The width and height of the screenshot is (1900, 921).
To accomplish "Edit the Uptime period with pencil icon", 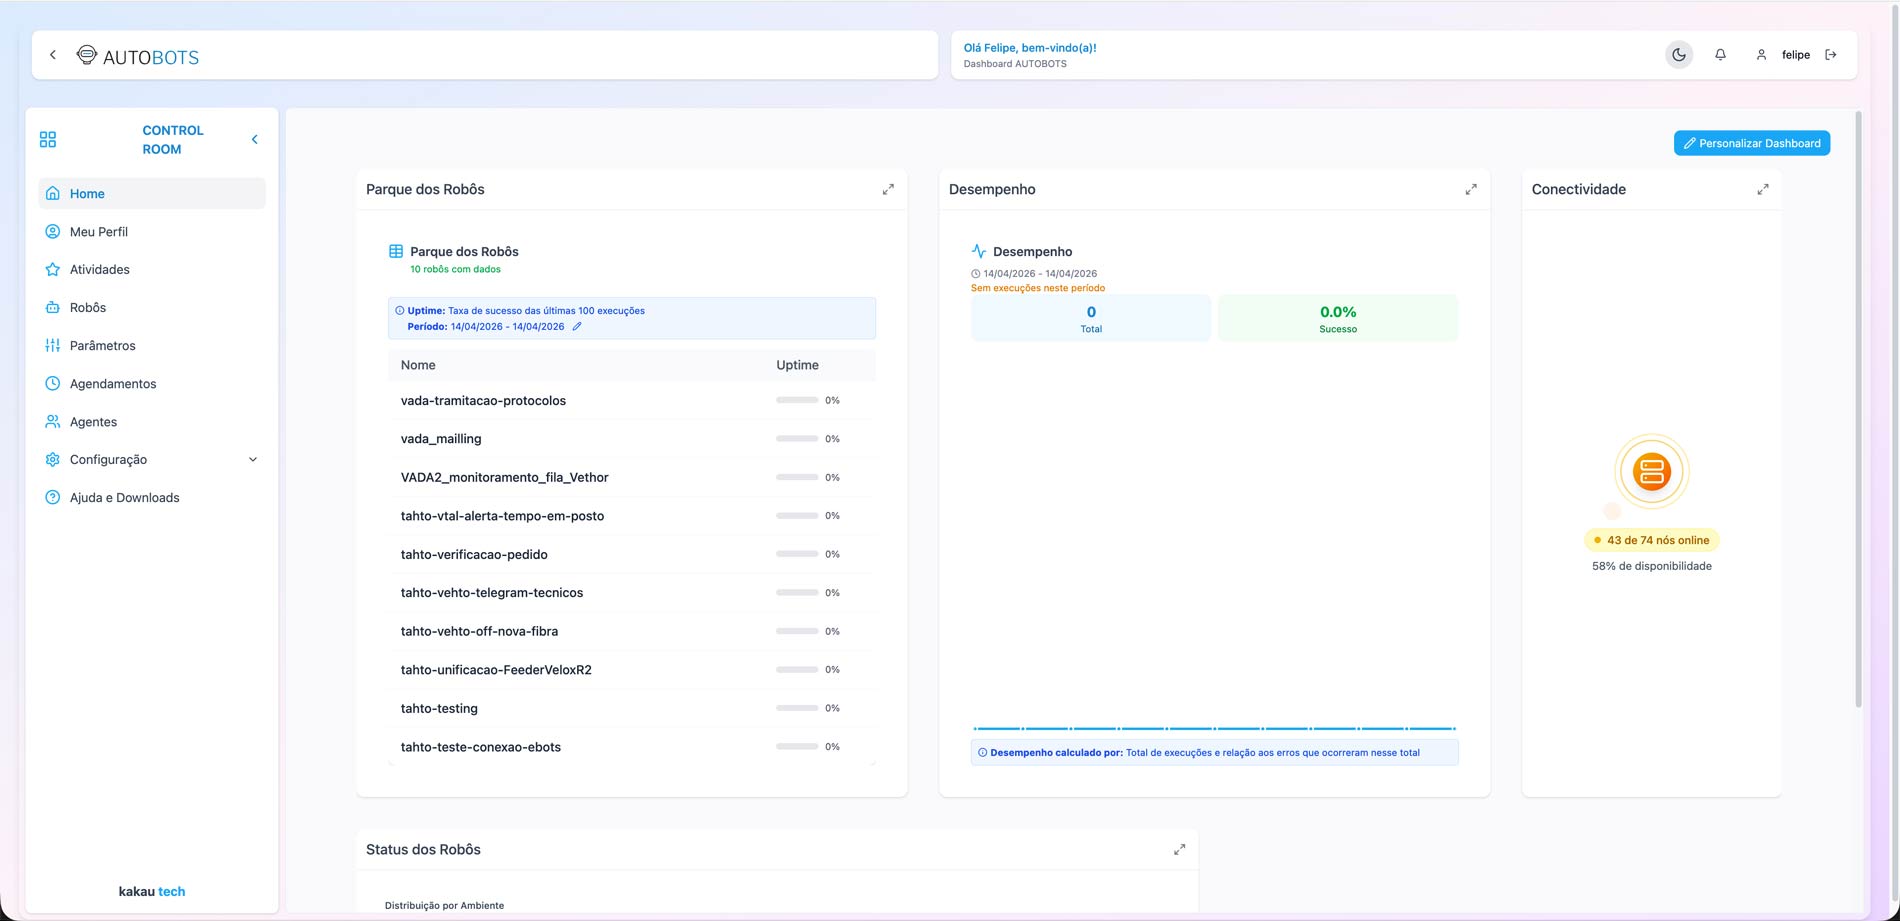I will [577, 327].
